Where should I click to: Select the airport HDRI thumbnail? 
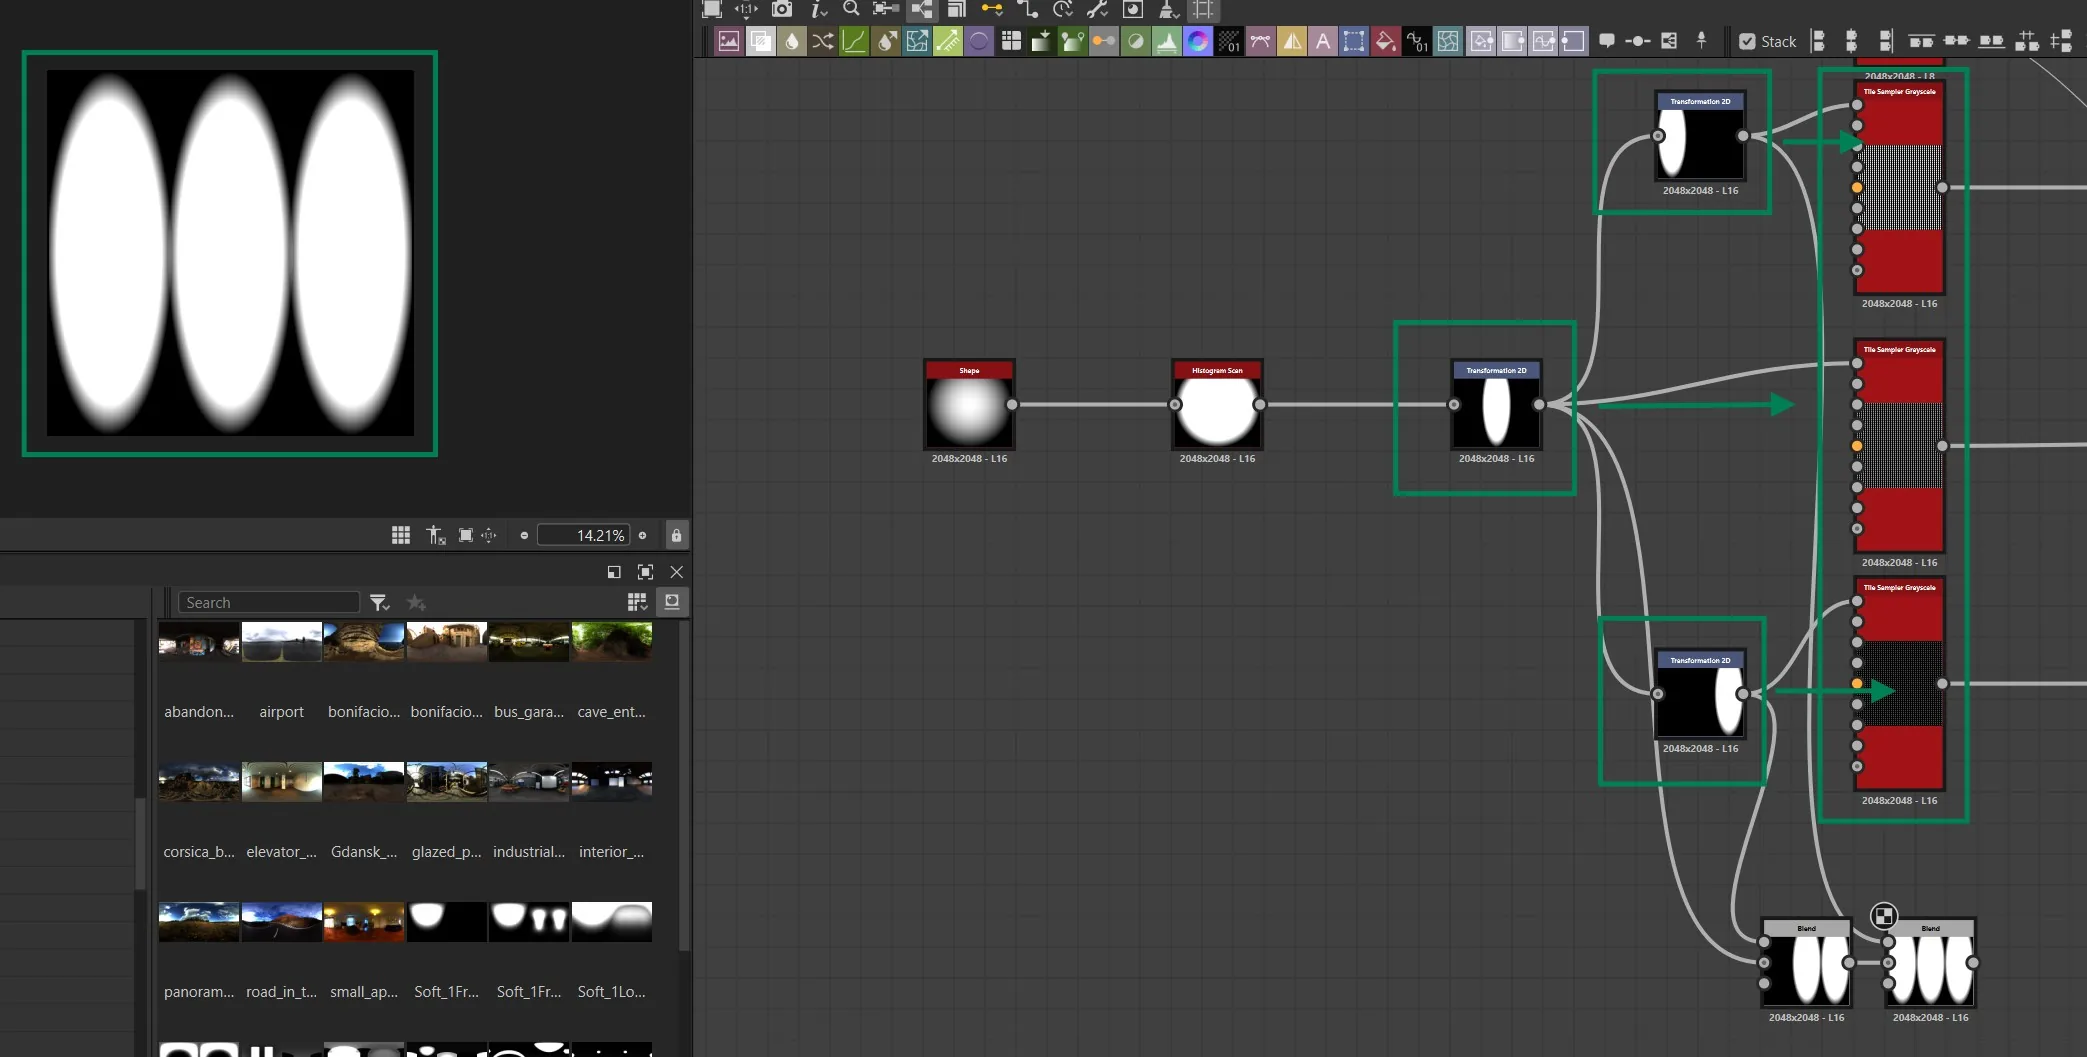pos(282,642)
